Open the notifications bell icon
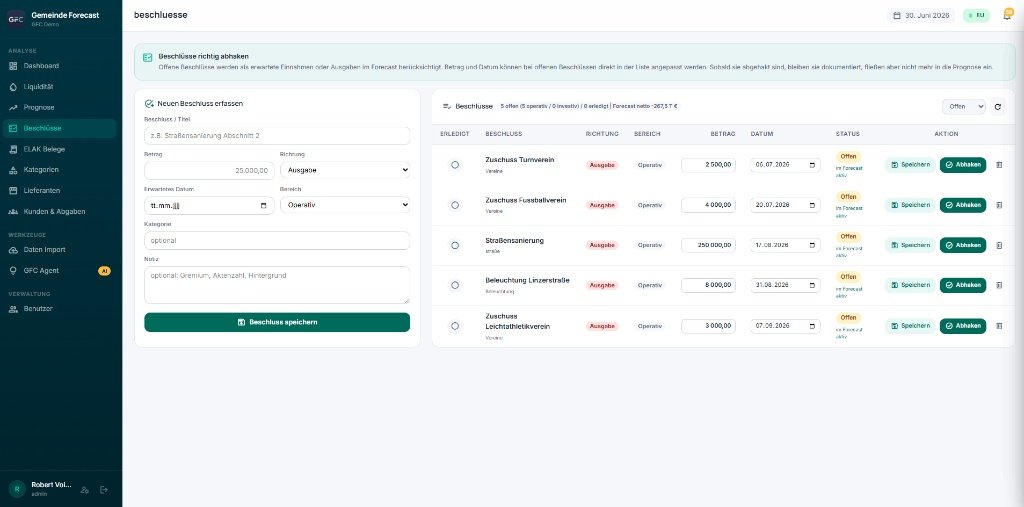Screen dimensions: 1024x507 point(1007,16)
